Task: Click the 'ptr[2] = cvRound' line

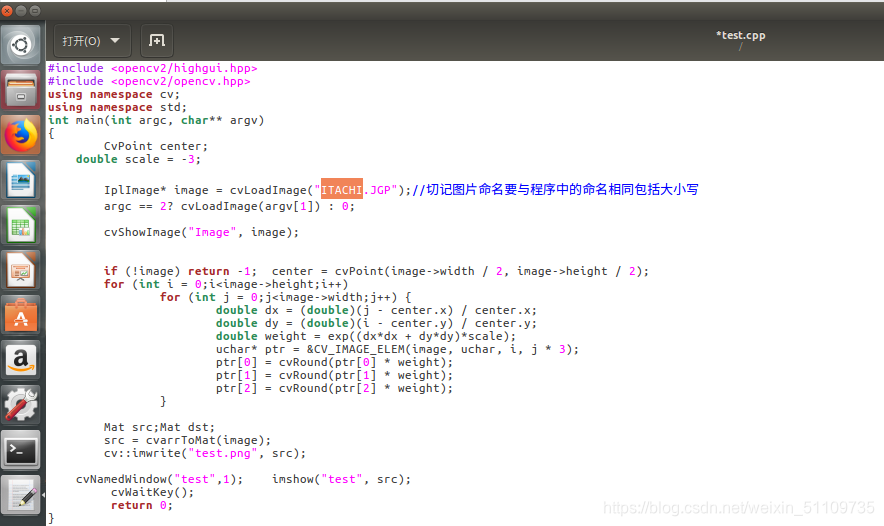Action: tap(334, 388)
